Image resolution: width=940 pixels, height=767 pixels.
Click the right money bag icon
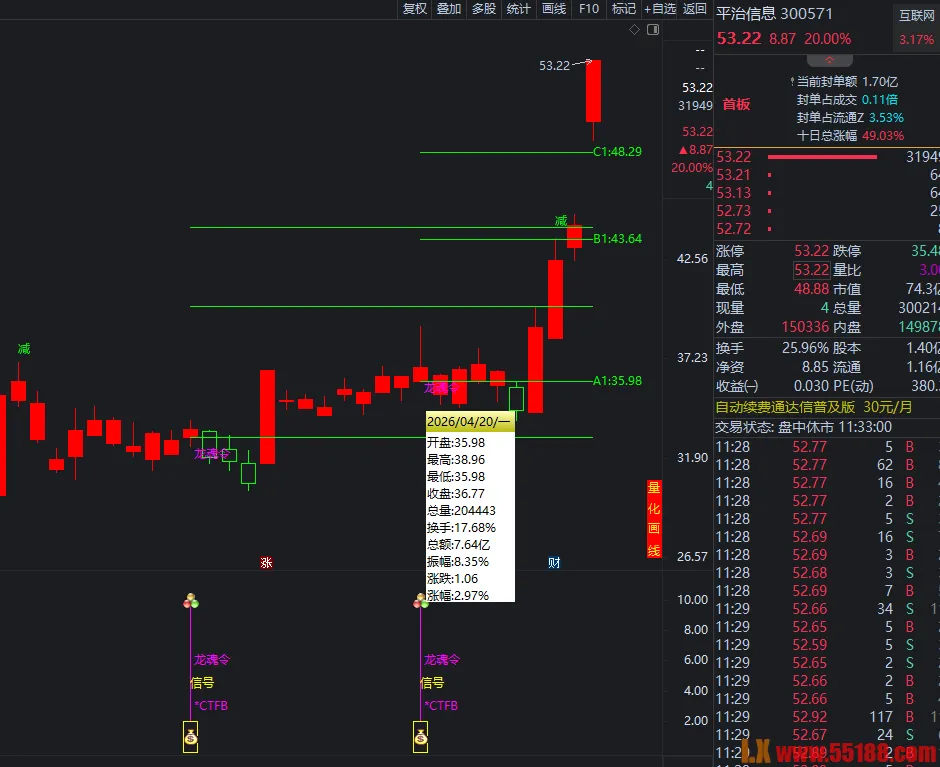(421, 737)
